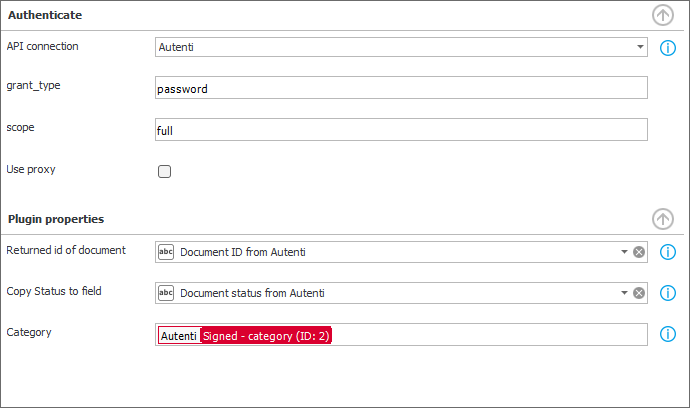Click the Authenticate section header
The height and width of the screenshot is (408, 690).
pyautogui.click(x=45, y=15)
